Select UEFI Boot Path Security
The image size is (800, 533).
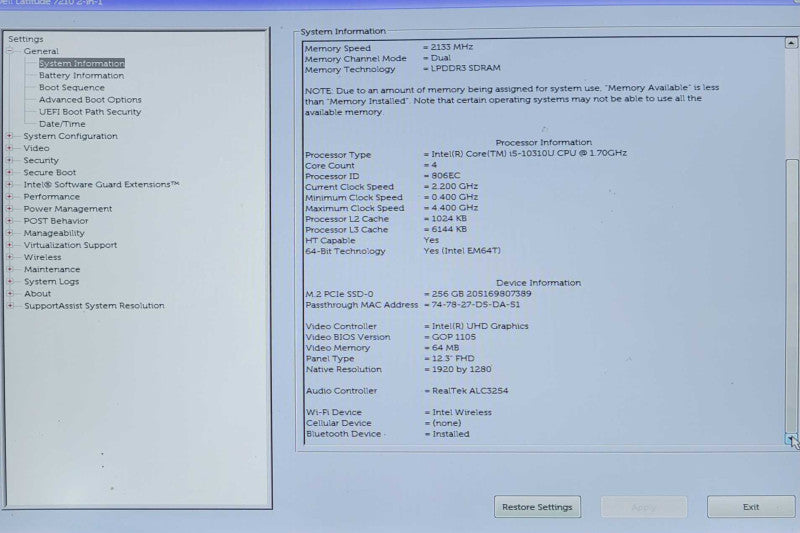pyautogui.click(x=90, y=112)
